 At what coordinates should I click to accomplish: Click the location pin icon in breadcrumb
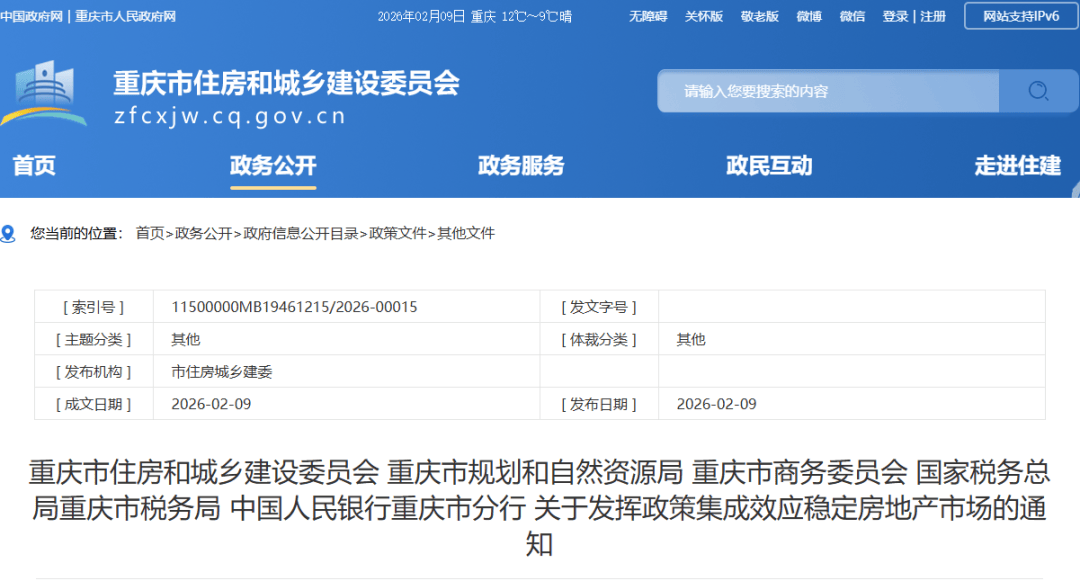coord(9,234)
